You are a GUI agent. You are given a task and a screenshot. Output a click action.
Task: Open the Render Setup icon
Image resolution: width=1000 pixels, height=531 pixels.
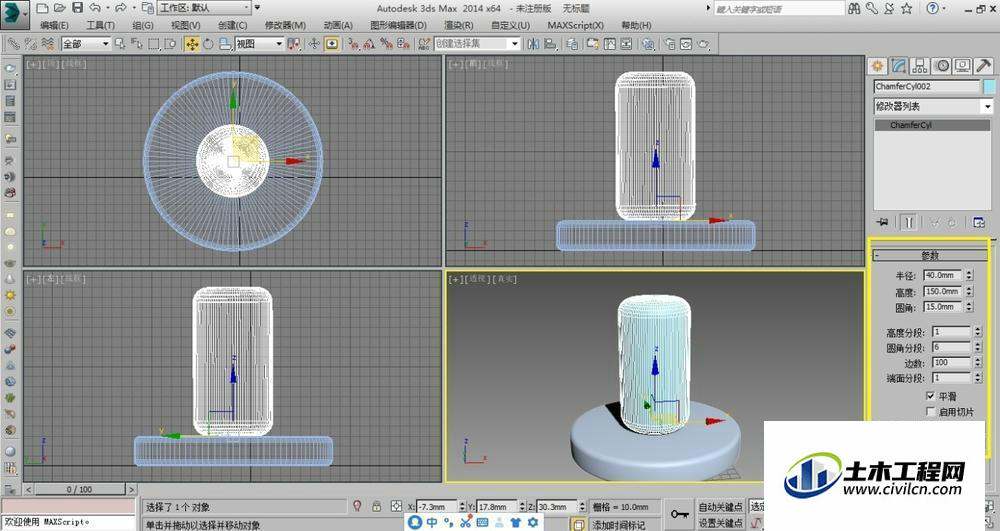pyautogui.click(x=669, y=43)
